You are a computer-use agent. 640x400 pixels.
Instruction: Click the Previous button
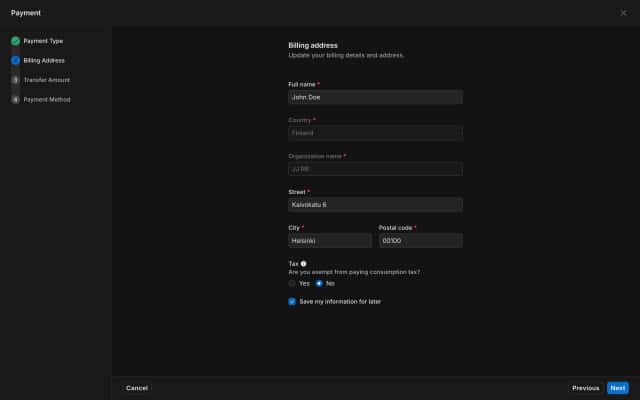[x=585, y=388]
